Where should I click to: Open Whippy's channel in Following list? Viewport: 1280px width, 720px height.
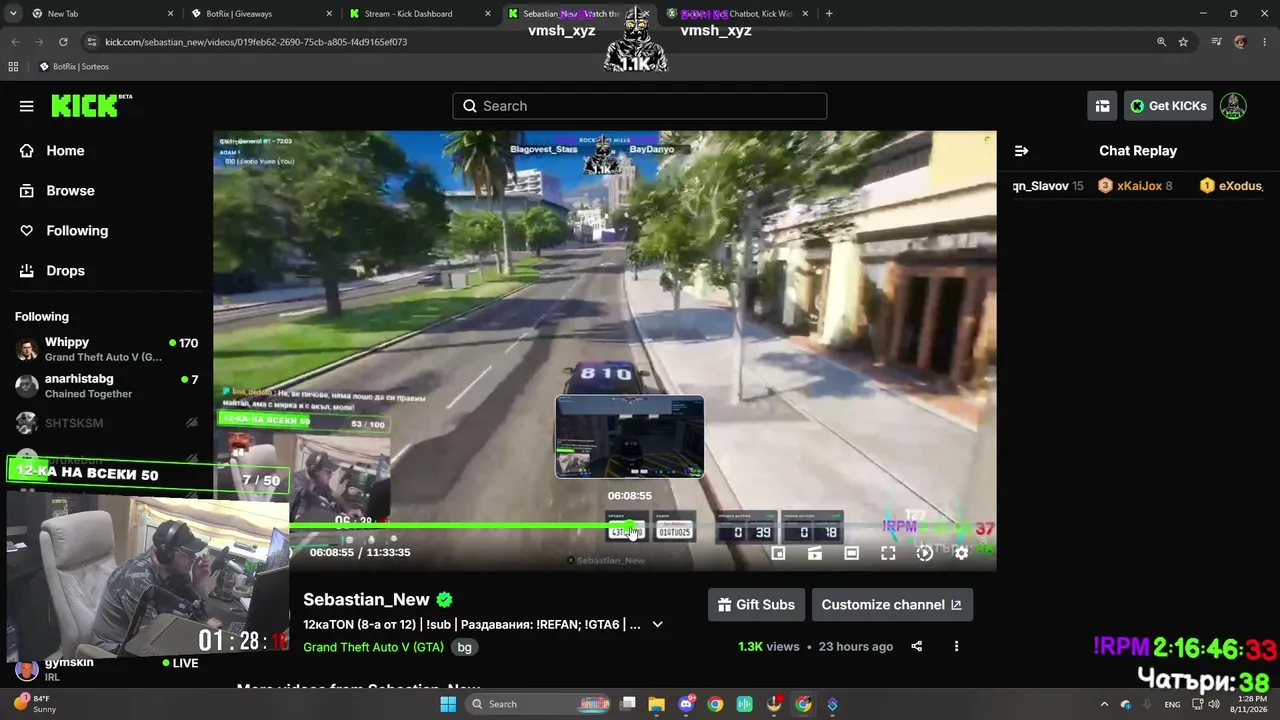[107, 349]
